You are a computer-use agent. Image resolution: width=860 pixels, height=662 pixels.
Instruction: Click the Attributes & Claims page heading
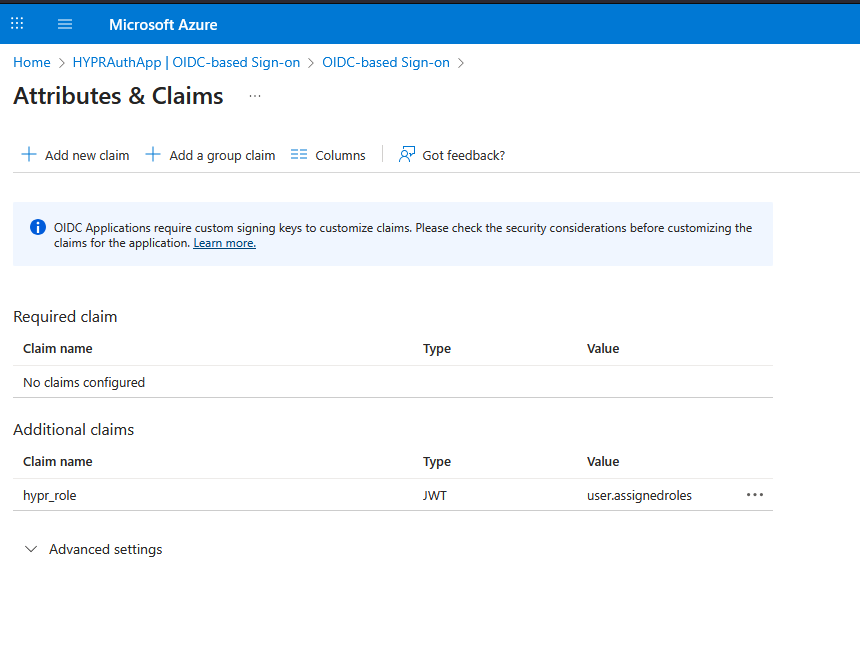click(x=118, y=96)
